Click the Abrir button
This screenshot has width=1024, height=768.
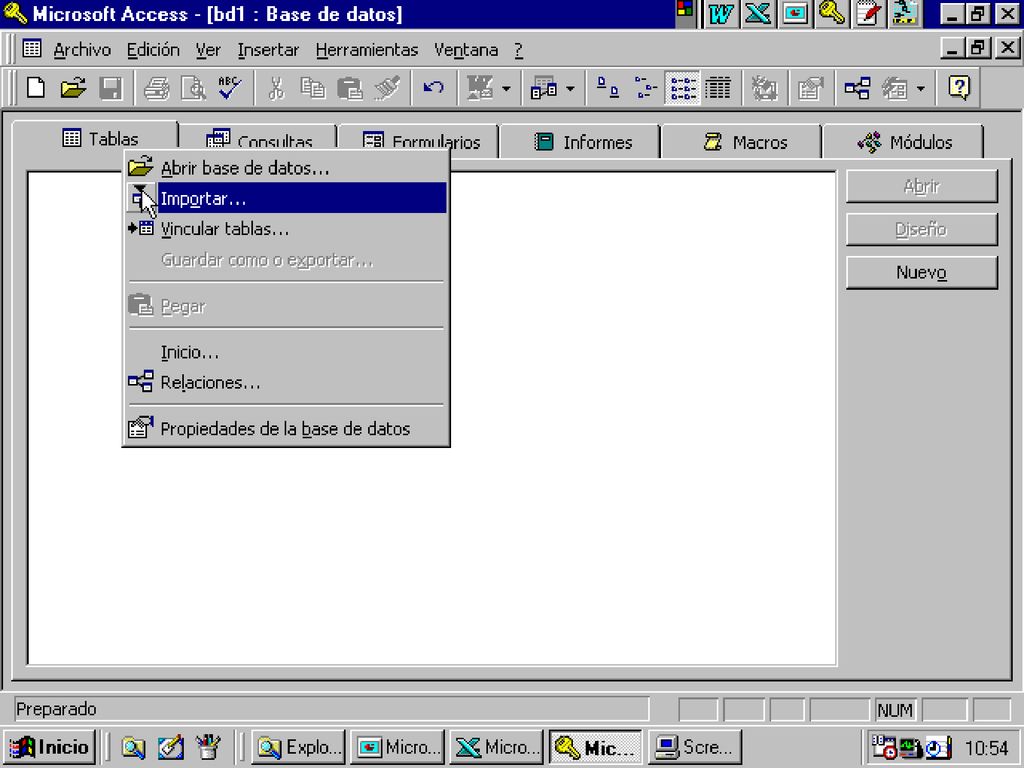pos(921,186)
